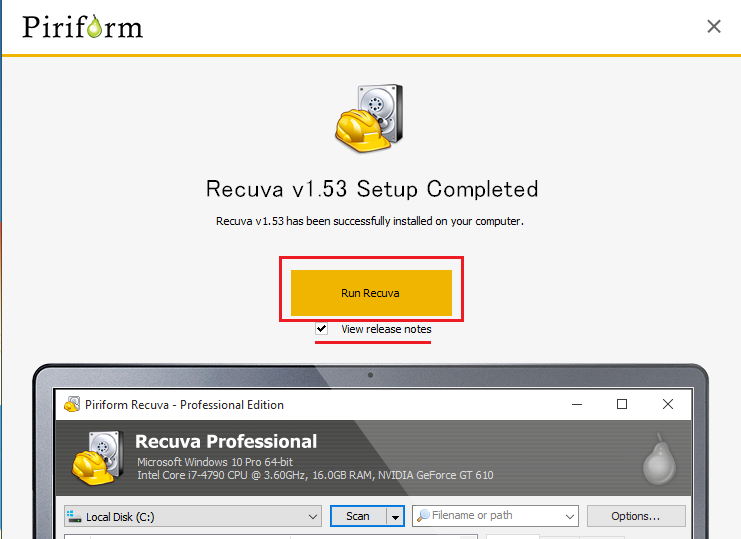Click the Recuva Professional title text
741x539 pixels.
[x=226, y=441]
